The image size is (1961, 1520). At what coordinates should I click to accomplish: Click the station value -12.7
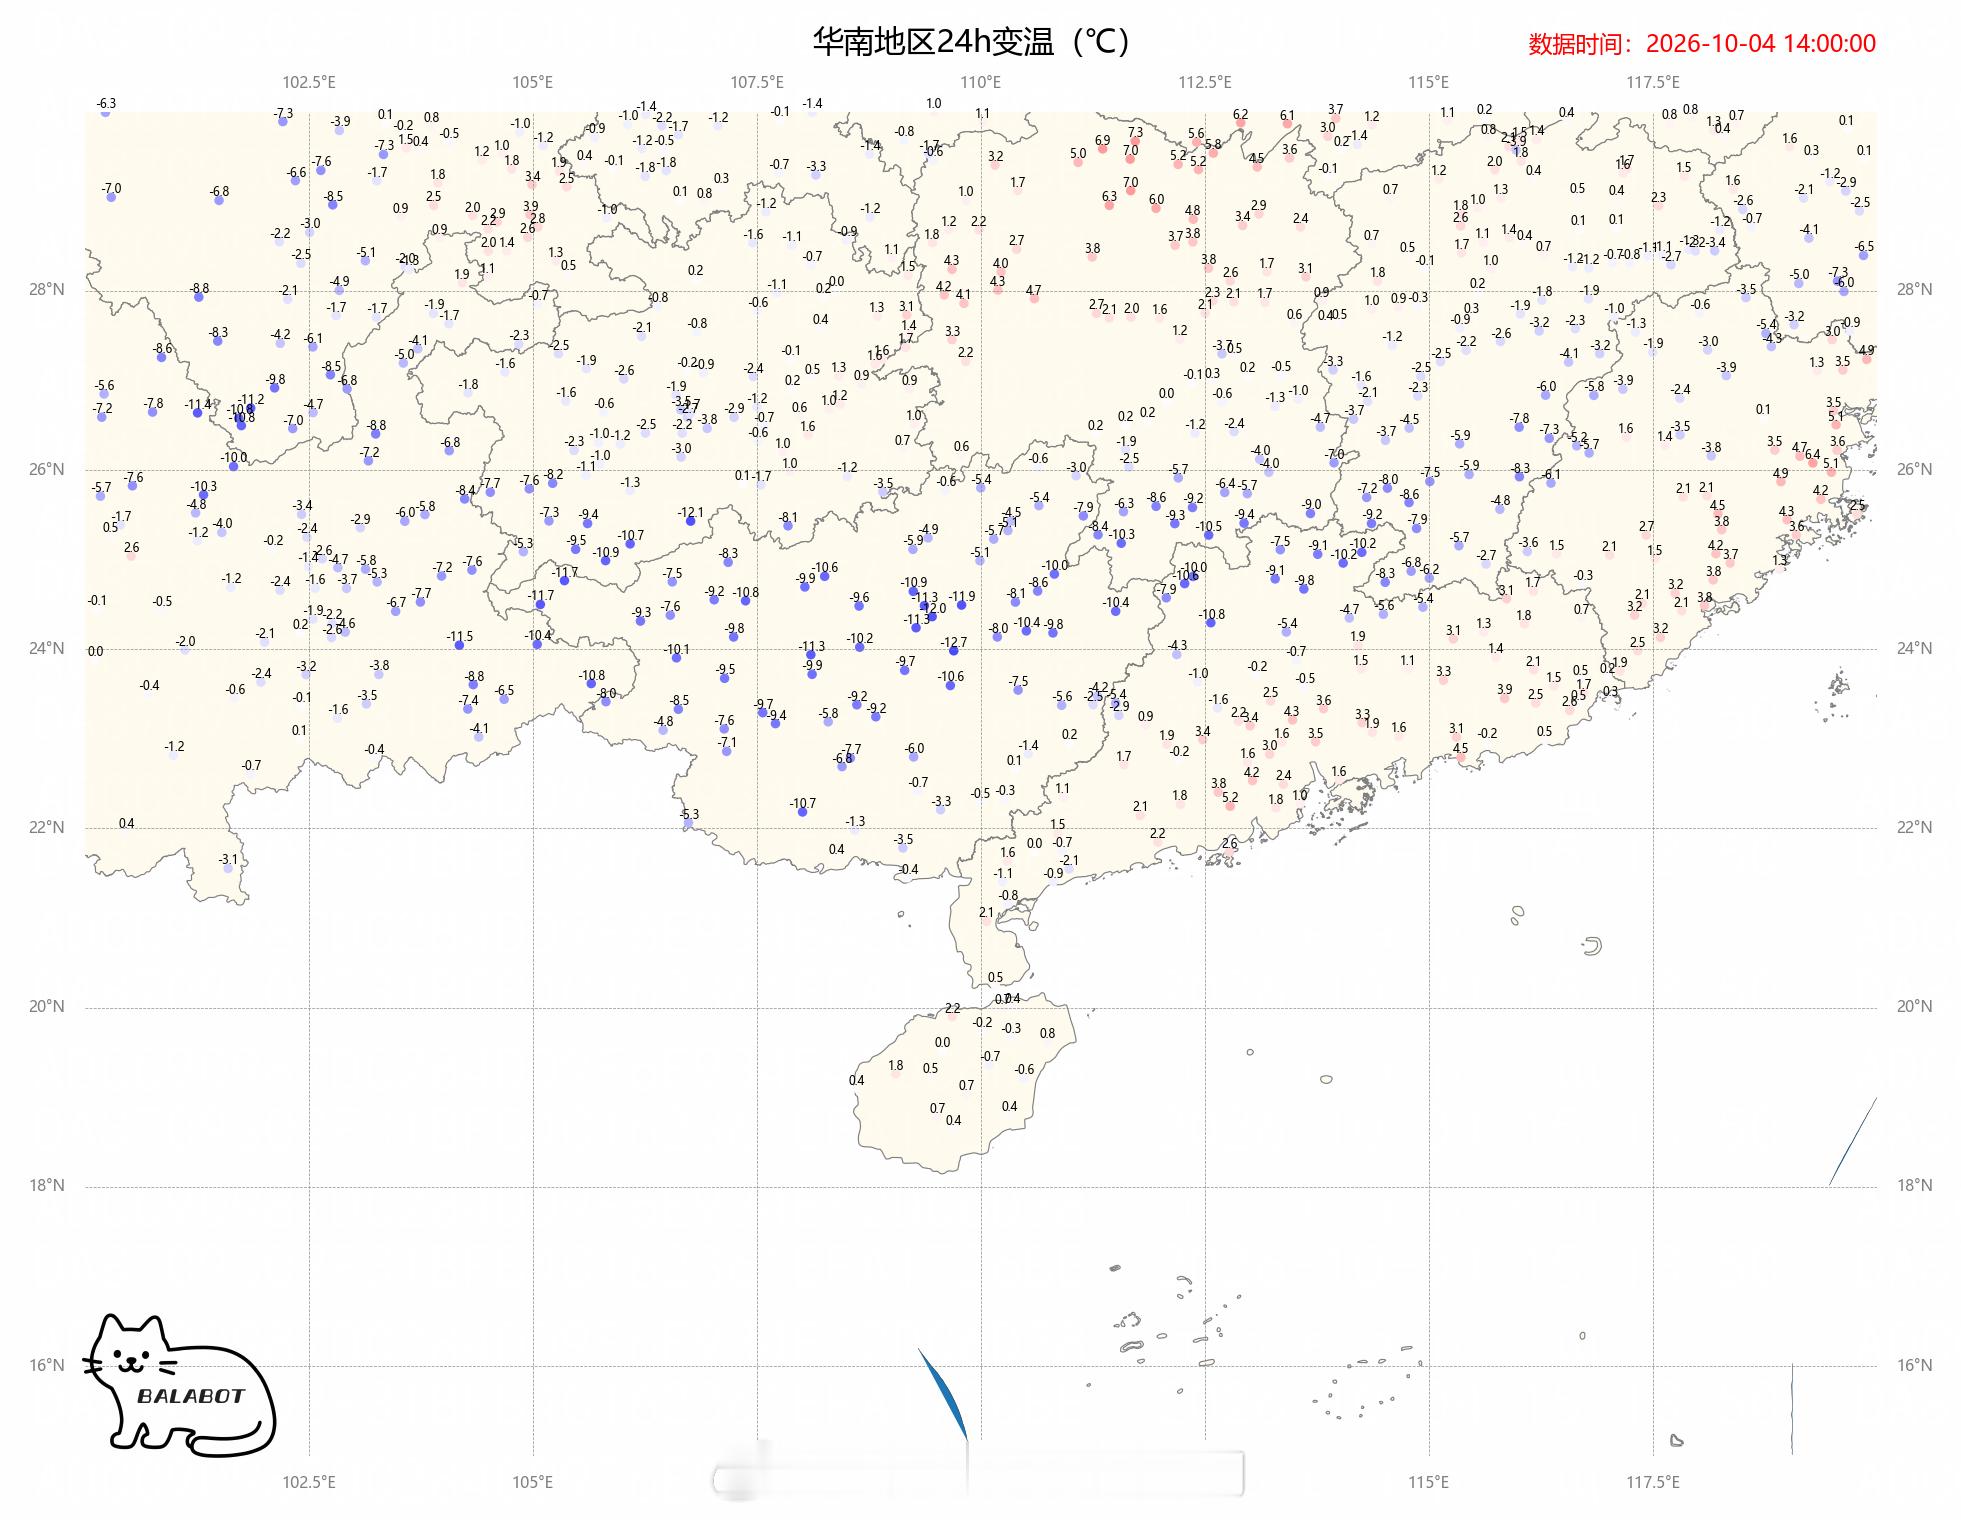[954, 643]
